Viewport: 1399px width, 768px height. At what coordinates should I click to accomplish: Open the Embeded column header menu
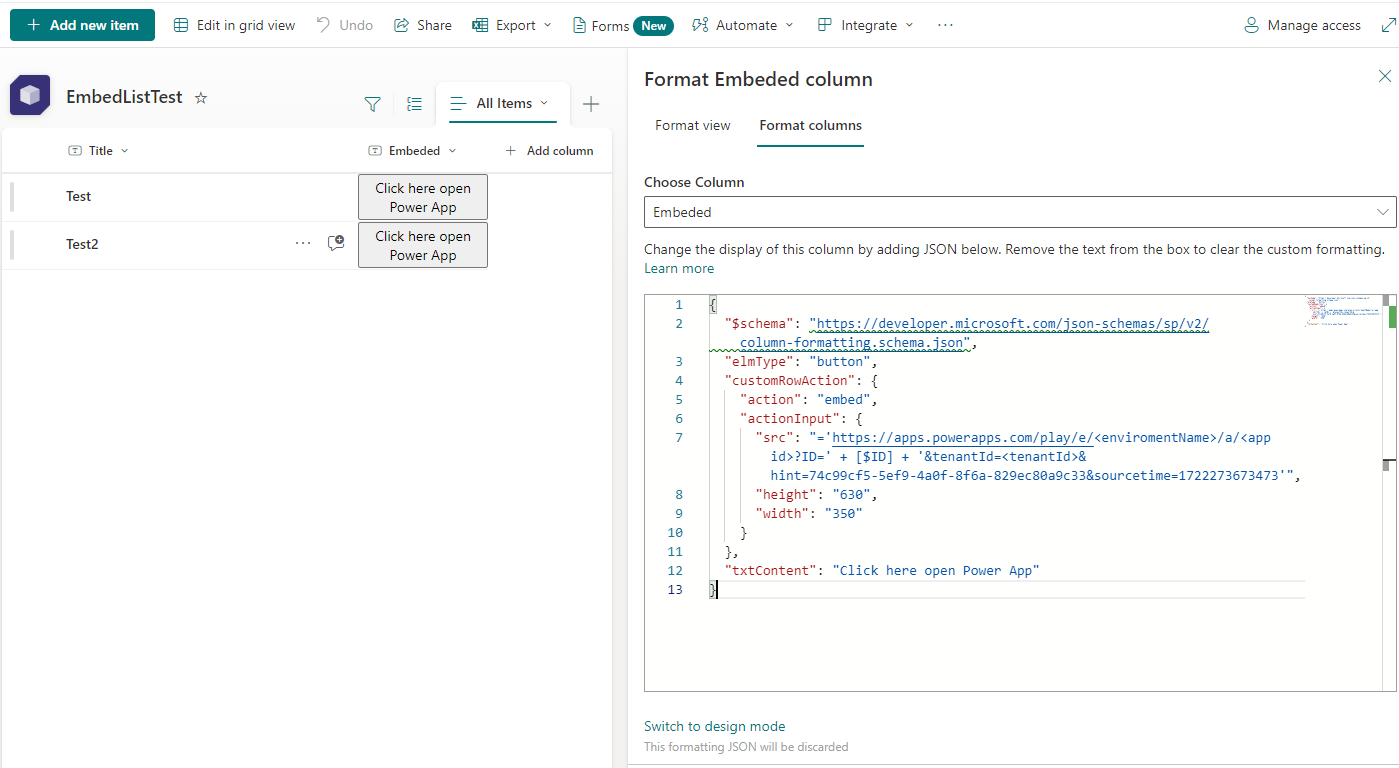tap(412, 151)
